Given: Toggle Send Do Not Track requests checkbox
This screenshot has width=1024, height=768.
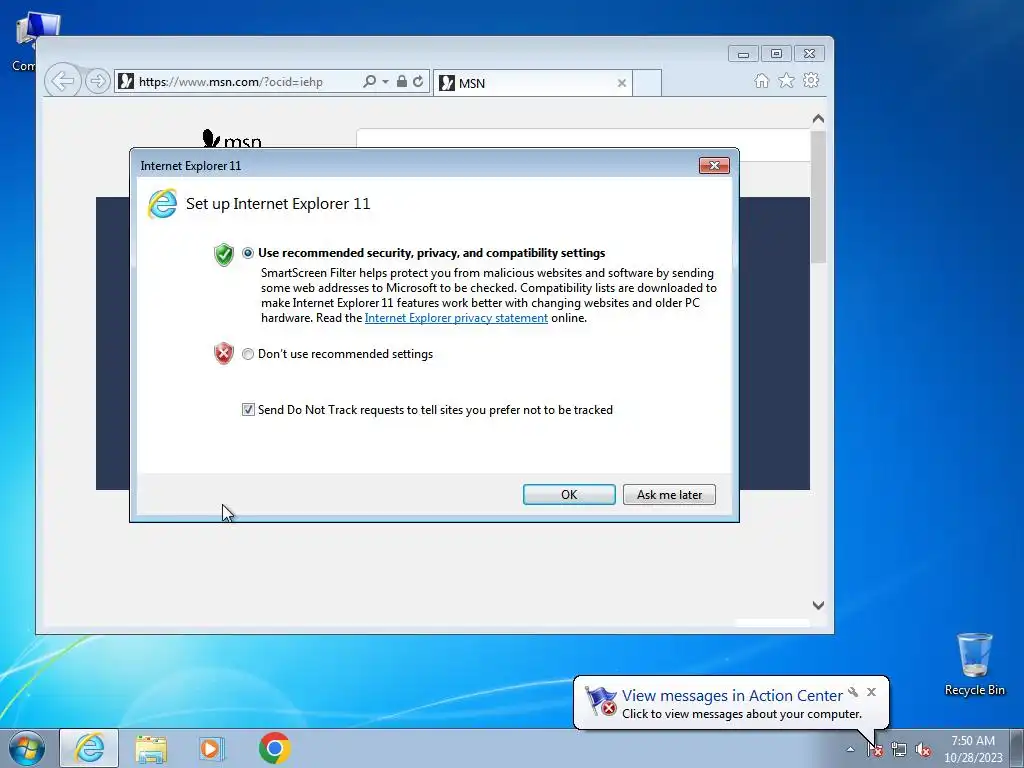Looking at the screenshot, I should click(x=248, y=409).
